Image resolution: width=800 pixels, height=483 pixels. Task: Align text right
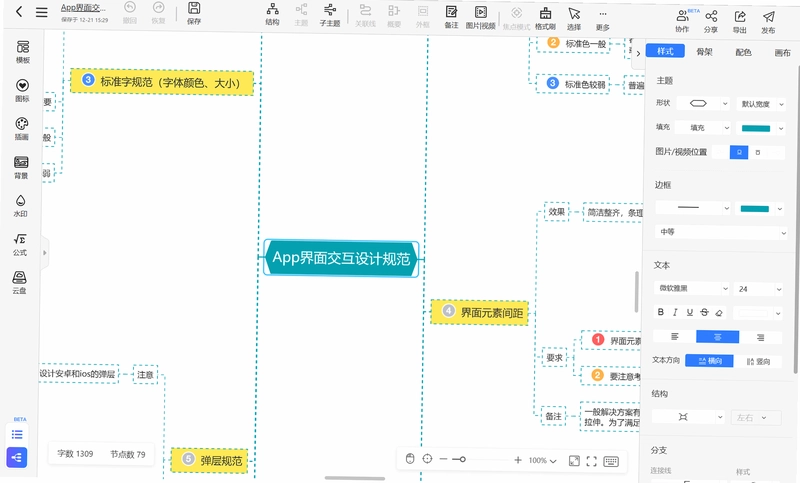click(760, 337)
